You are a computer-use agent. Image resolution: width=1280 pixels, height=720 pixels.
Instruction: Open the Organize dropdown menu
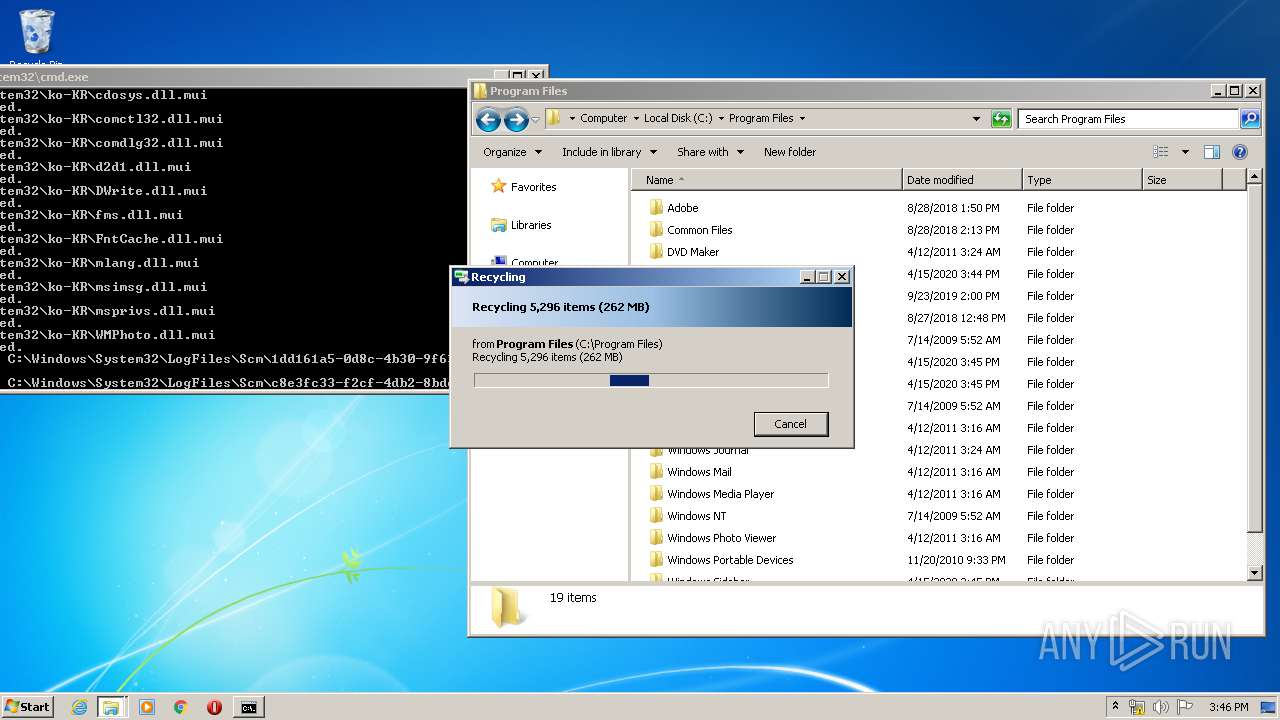[512, 152]
